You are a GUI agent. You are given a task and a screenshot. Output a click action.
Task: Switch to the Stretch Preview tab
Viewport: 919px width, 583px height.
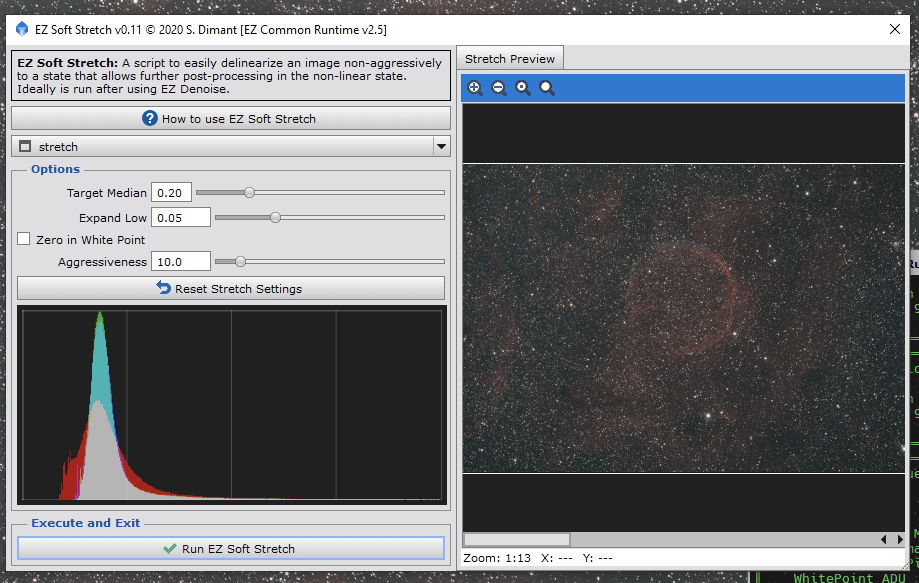tap(510, 59)
